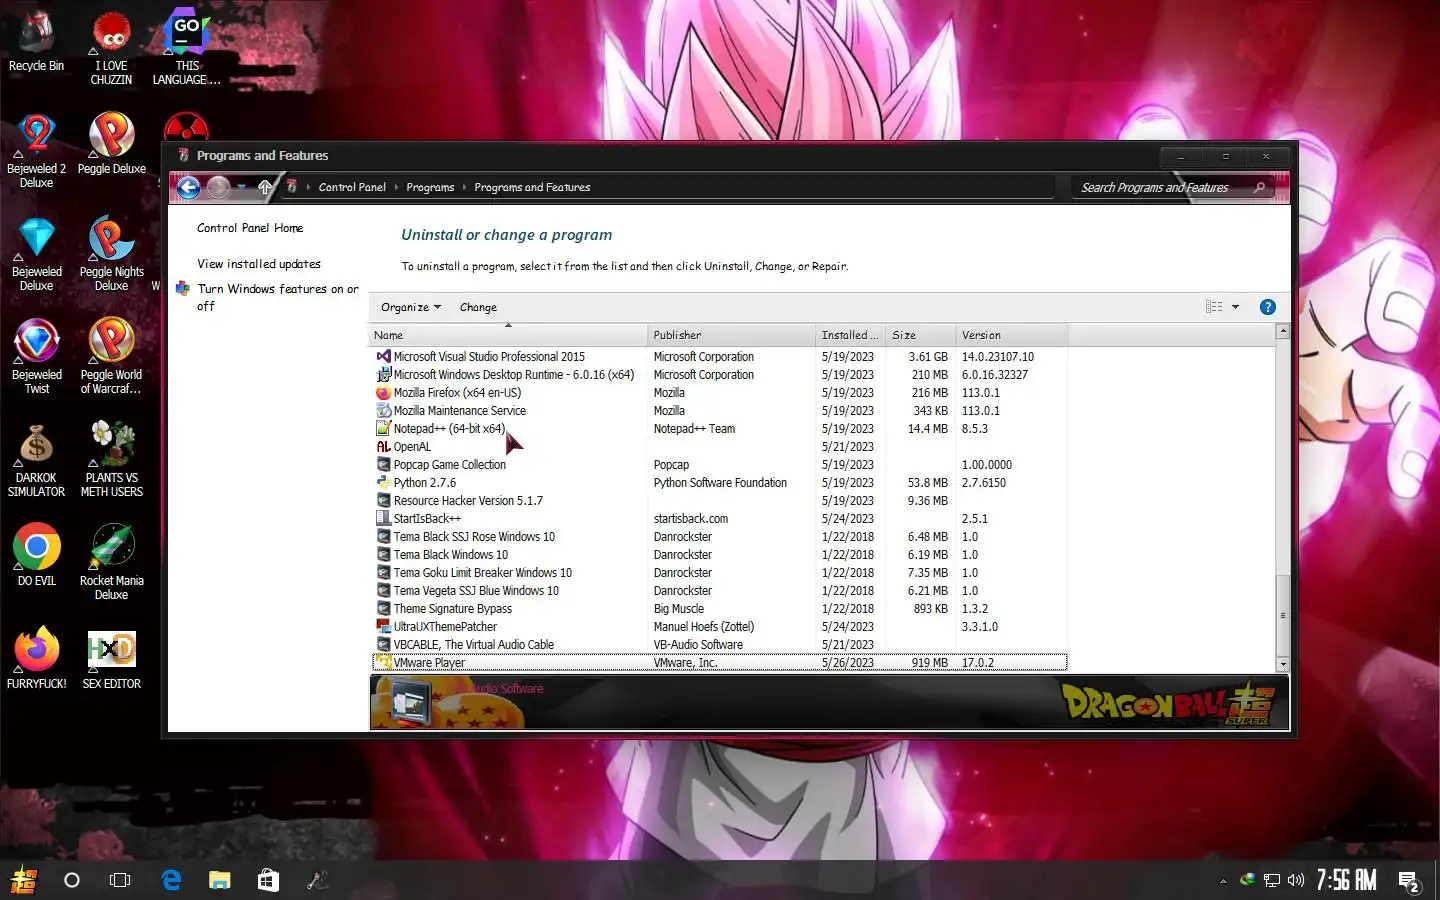Screen dimensions: 1440x900
Task: Open the DARKOK SIMULATOR desktop icon
Action: [36, 459]
